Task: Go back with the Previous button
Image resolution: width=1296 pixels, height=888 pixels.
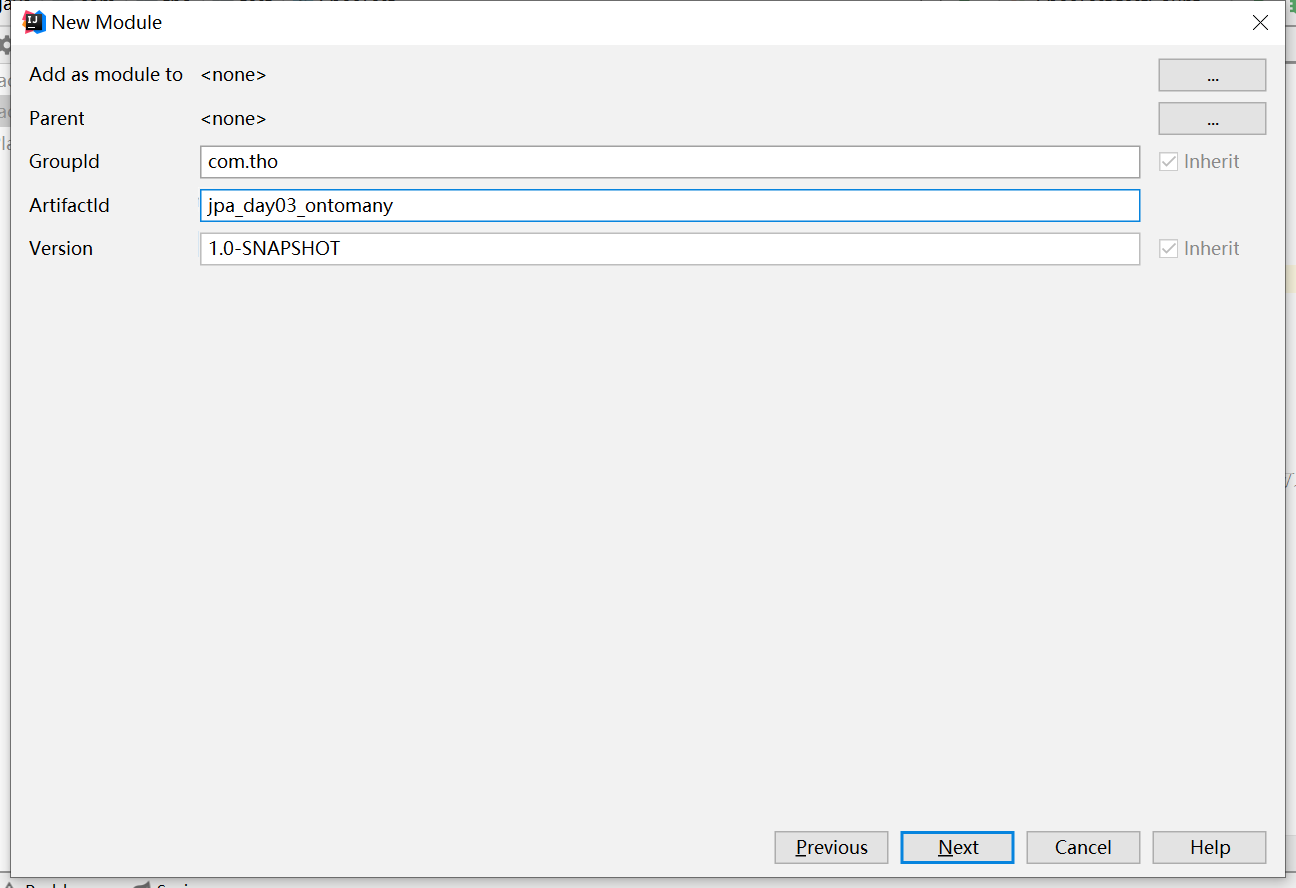Action: coord(831,847)
